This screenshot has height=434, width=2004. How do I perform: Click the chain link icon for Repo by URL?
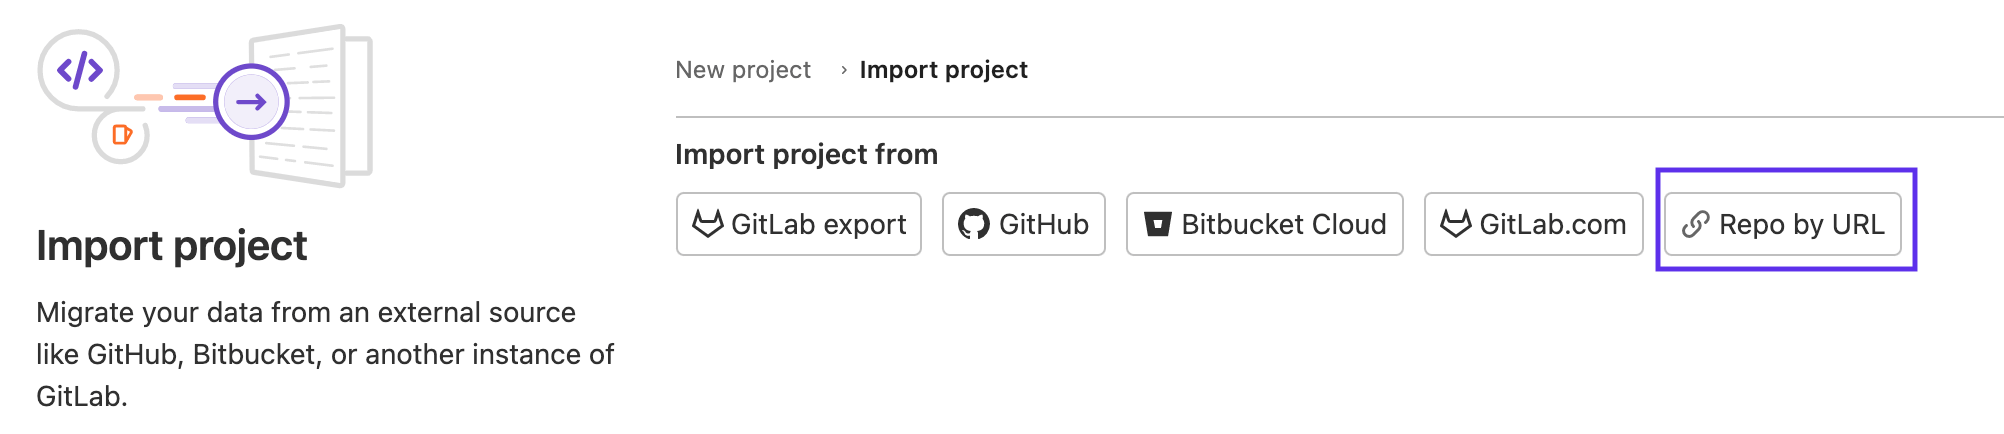coord(1695,224)
